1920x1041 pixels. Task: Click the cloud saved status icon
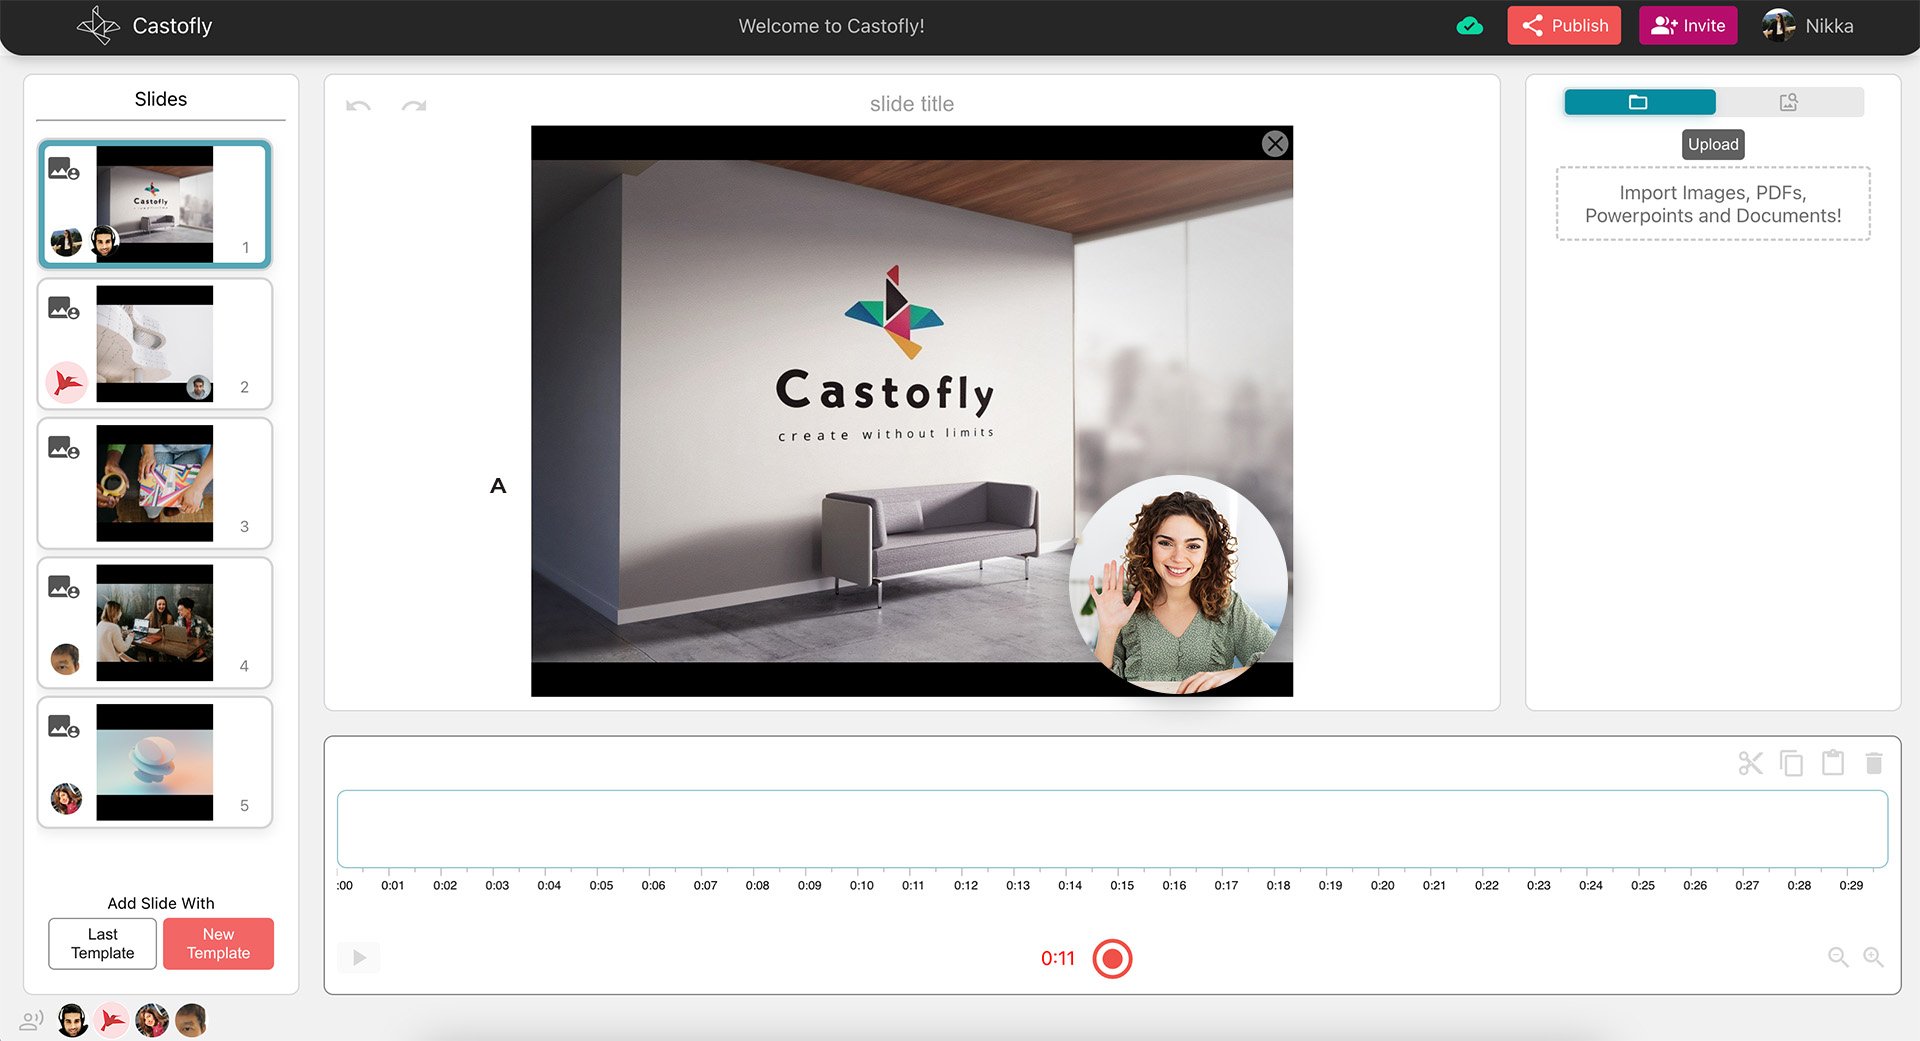tap(1469, 26)
